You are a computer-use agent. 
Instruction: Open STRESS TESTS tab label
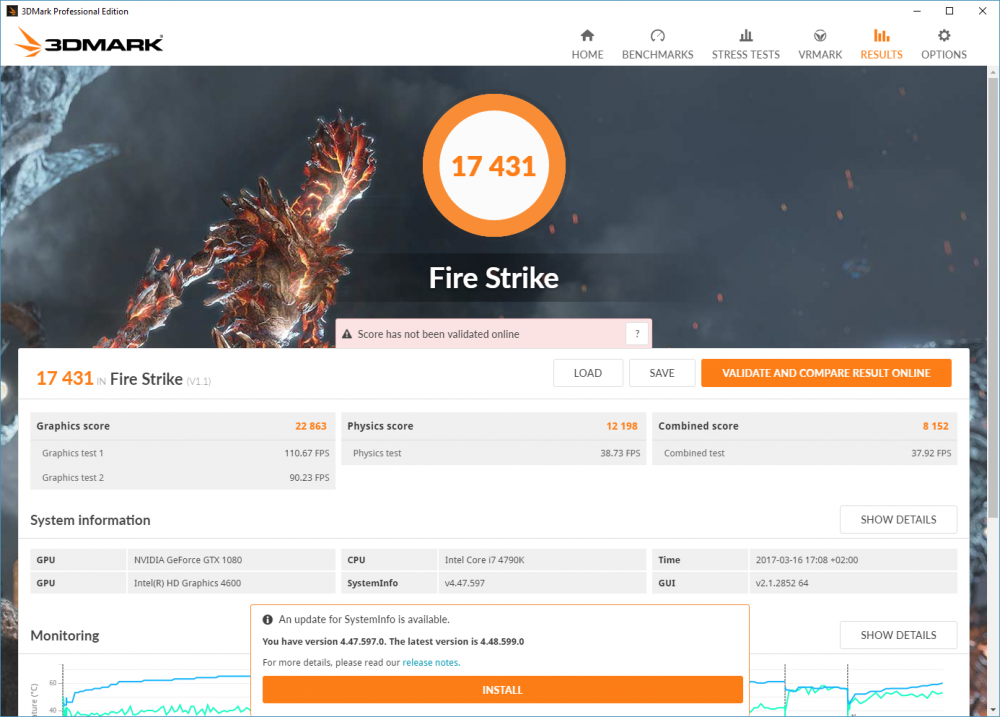click(746, 55)
